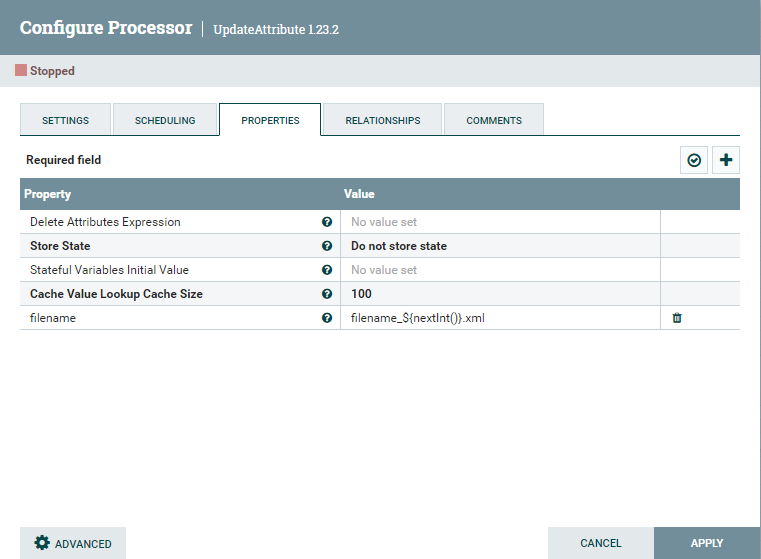Viewport: 761px width, 559px height.
Task: Show help icon for filename property
Action: click(327, 318)
